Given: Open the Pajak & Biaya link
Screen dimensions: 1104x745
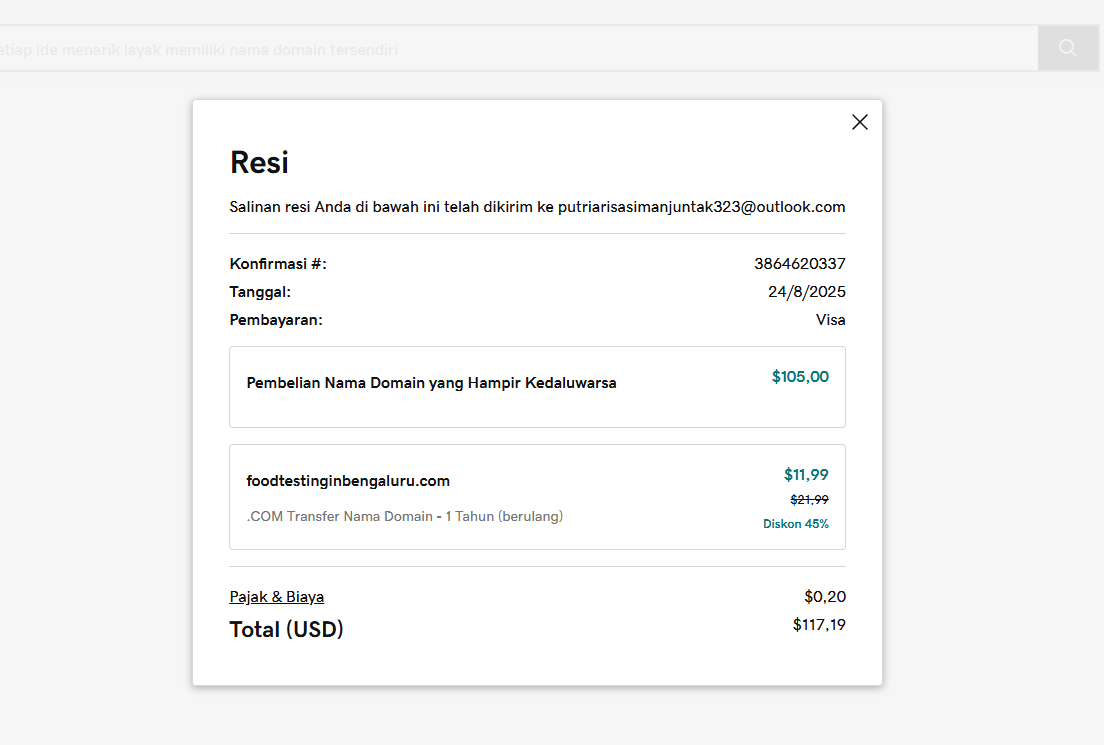Looking at the screenshot, I should pos(276,597).
